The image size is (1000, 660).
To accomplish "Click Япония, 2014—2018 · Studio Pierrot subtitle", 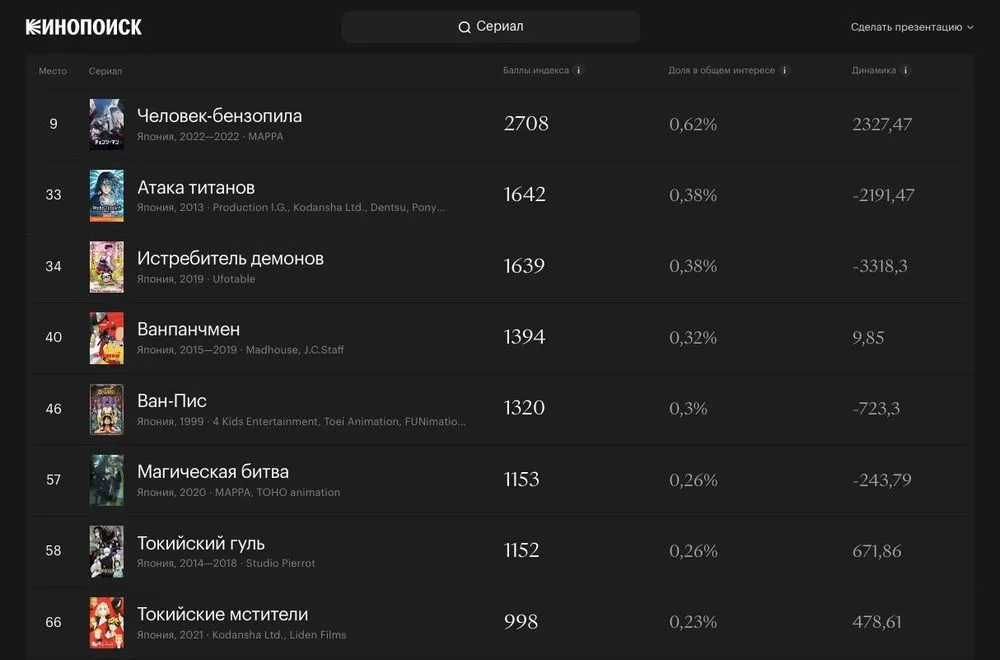I will [226, 563].
